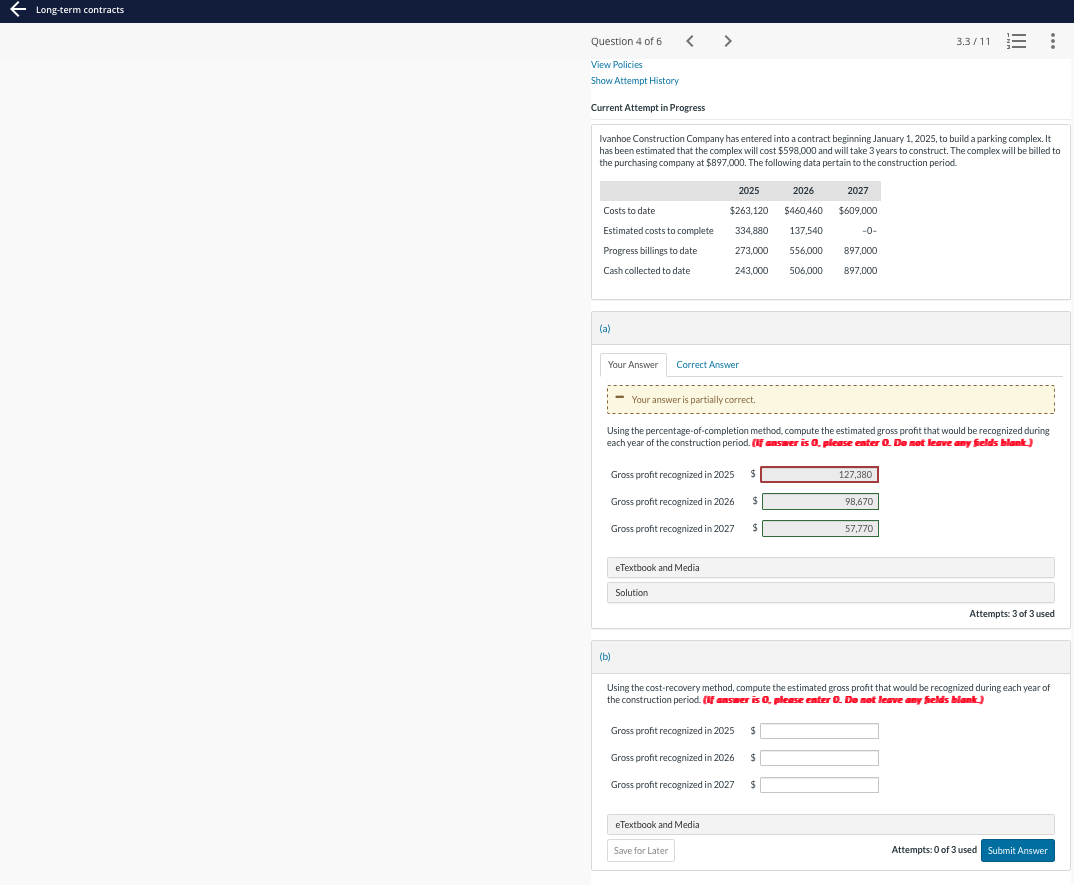The image size is (1074, 885).
Task: Click the 137,540 estimated costs cell
Action: (806, 231)
